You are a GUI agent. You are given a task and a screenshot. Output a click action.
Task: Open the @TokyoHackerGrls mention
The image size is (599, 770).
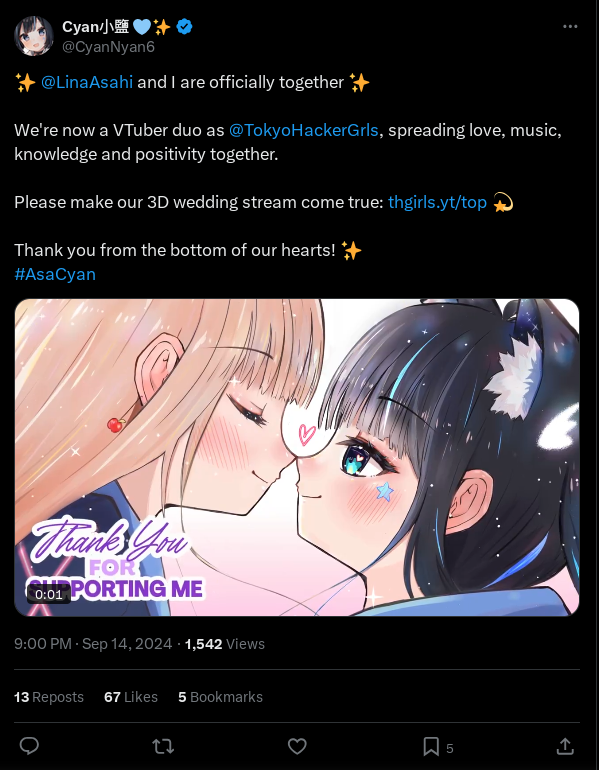303,130
